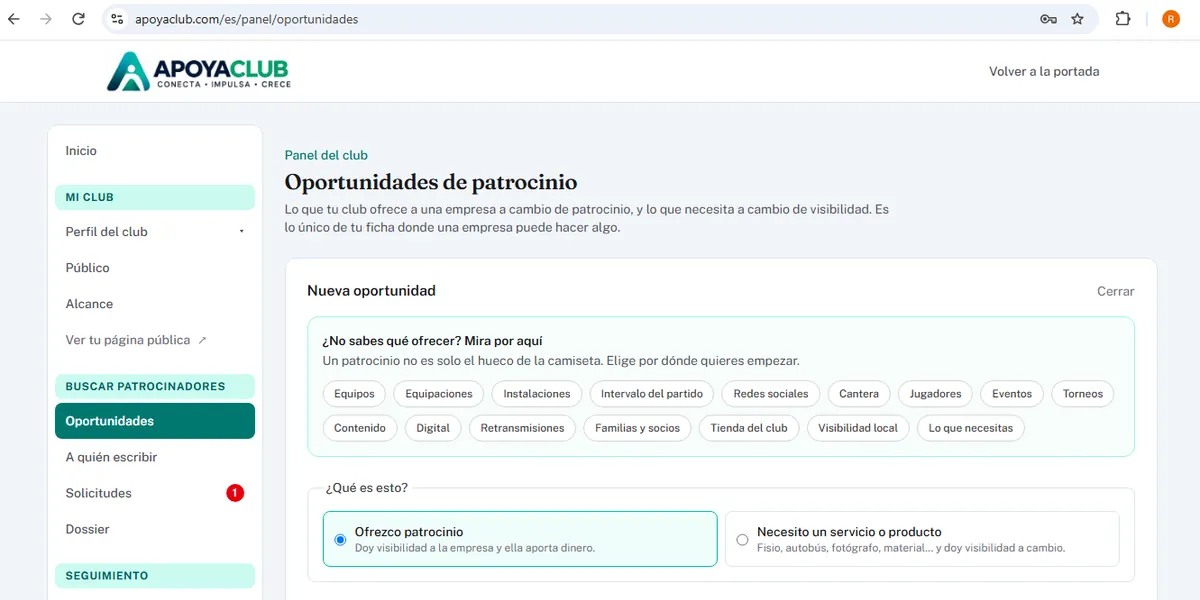Select Ofrezco patrocinio radio option
The height and width of the screenshot is (600, 1200).
coord(520,539)
